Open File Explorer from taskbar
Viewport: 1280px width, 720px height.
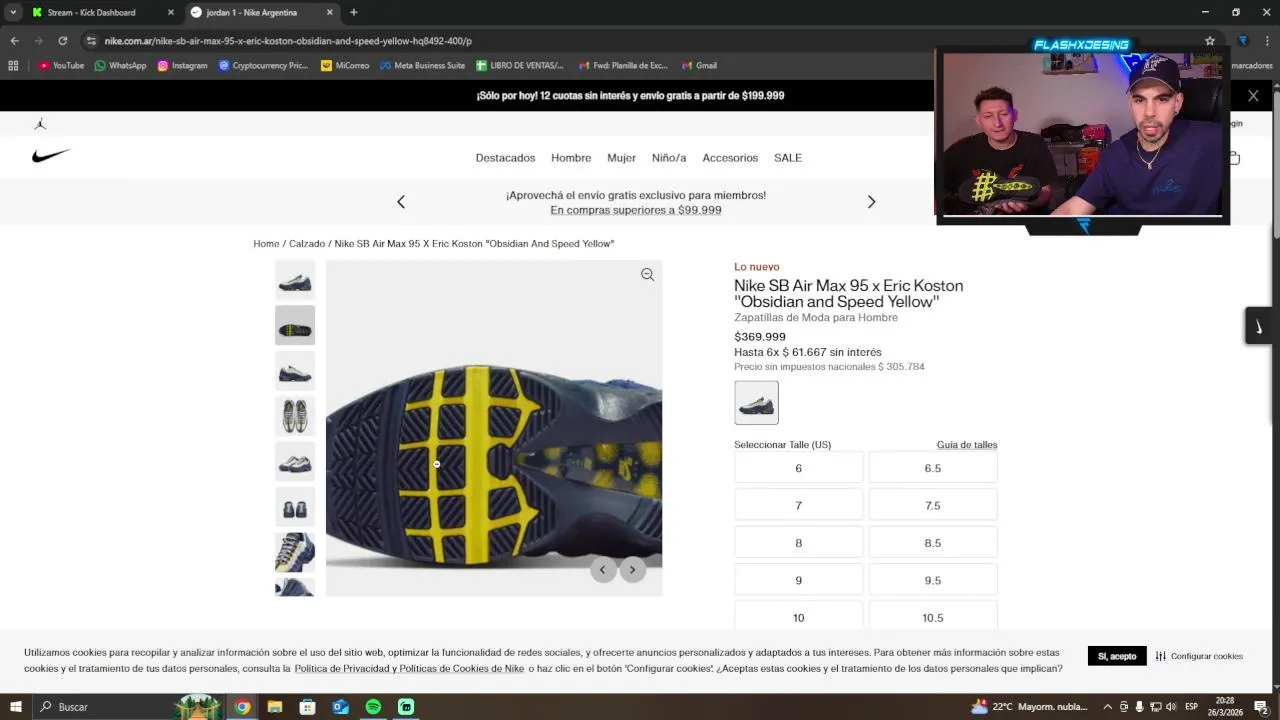click(274, 707)
